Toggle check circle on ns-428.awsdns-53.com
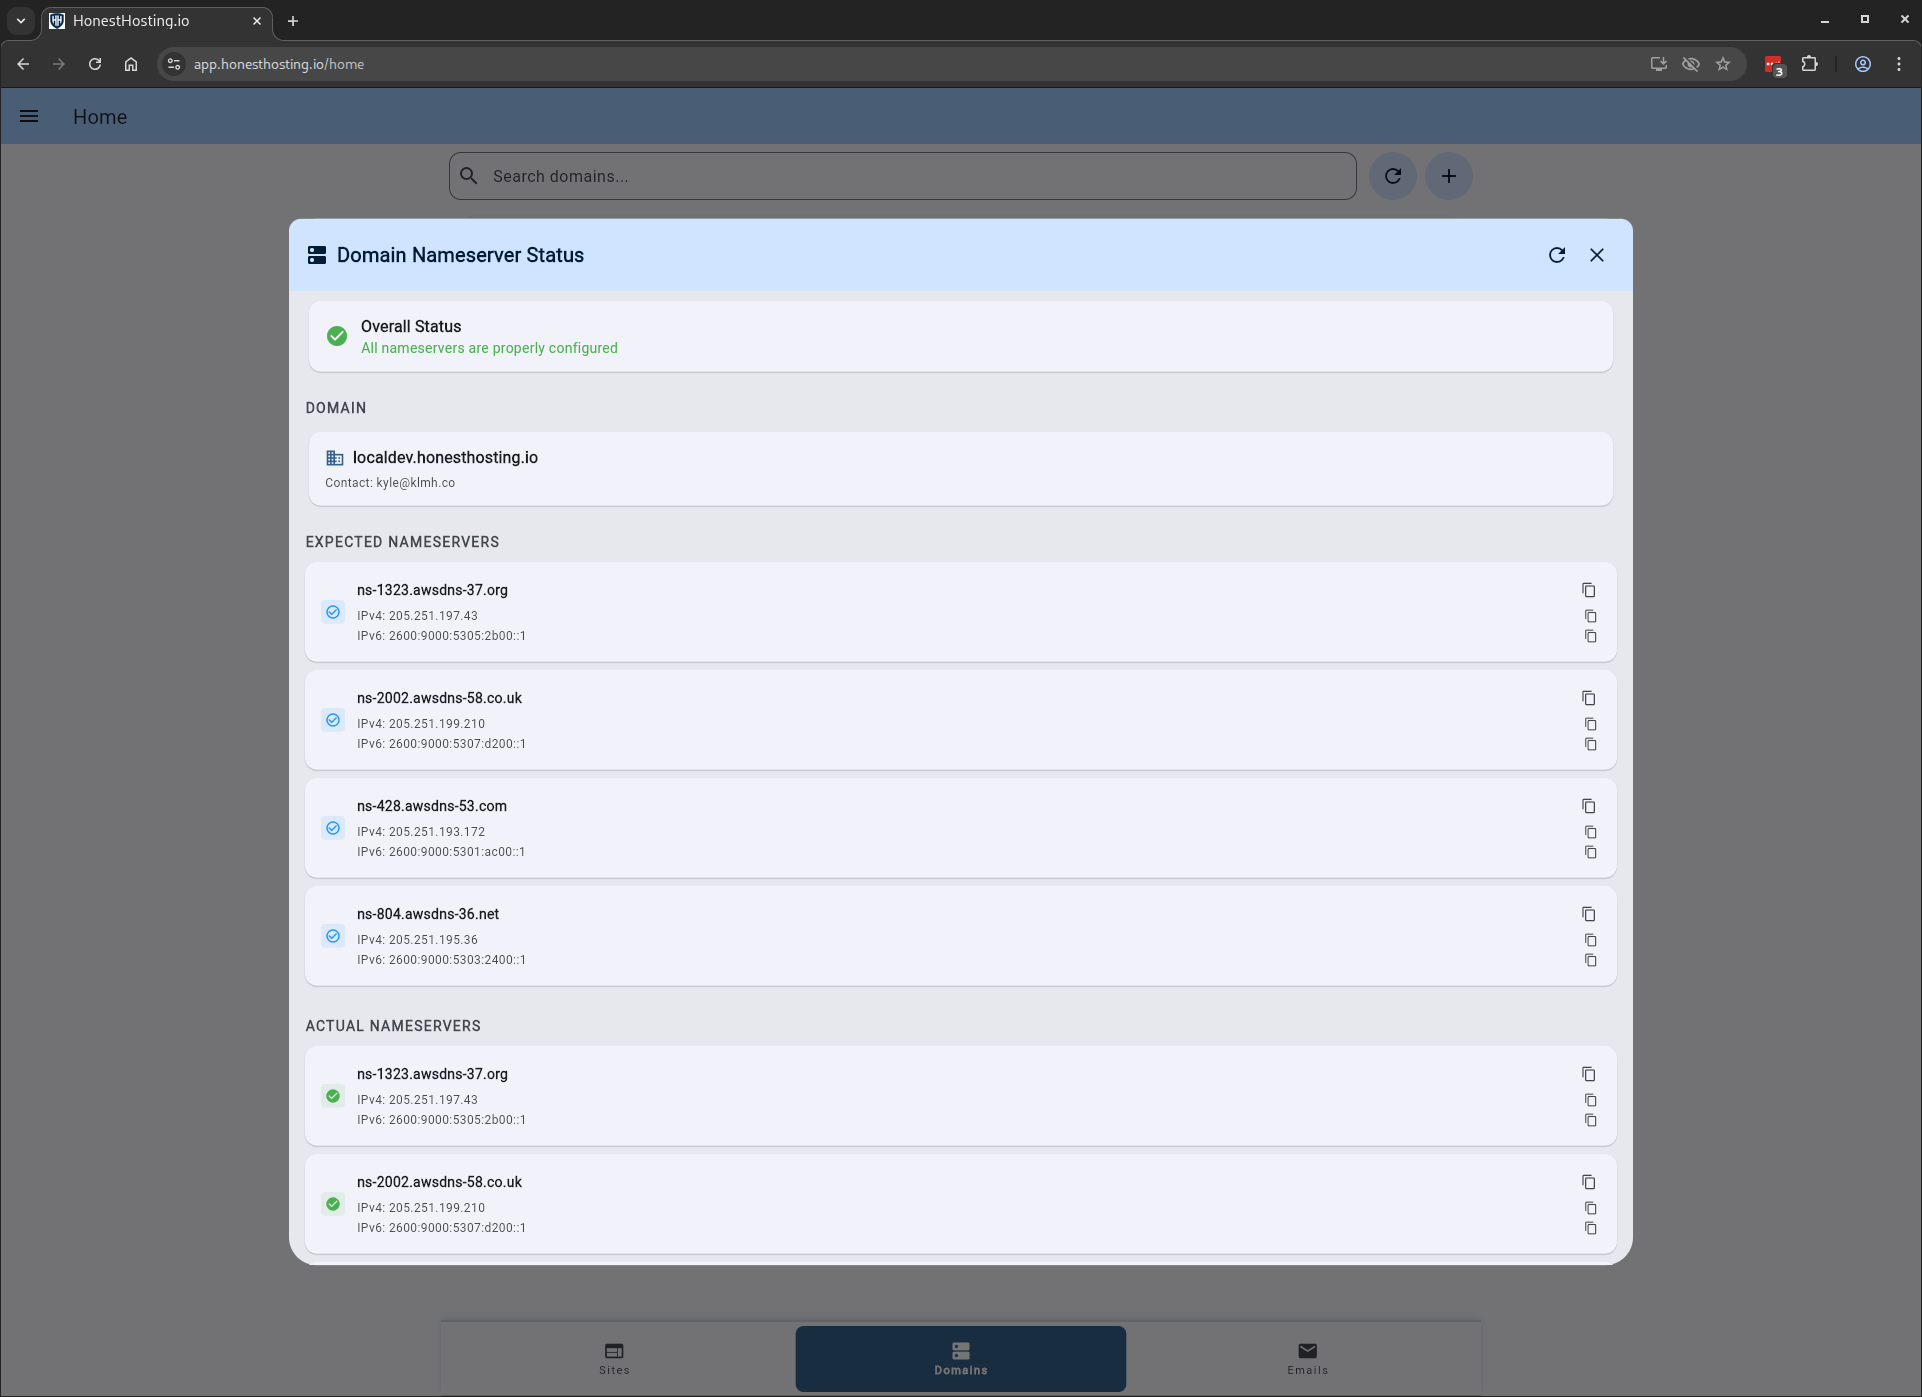Image resolution: width=1922 pixels, height=1397 pixels. click(x=333, y=828)
